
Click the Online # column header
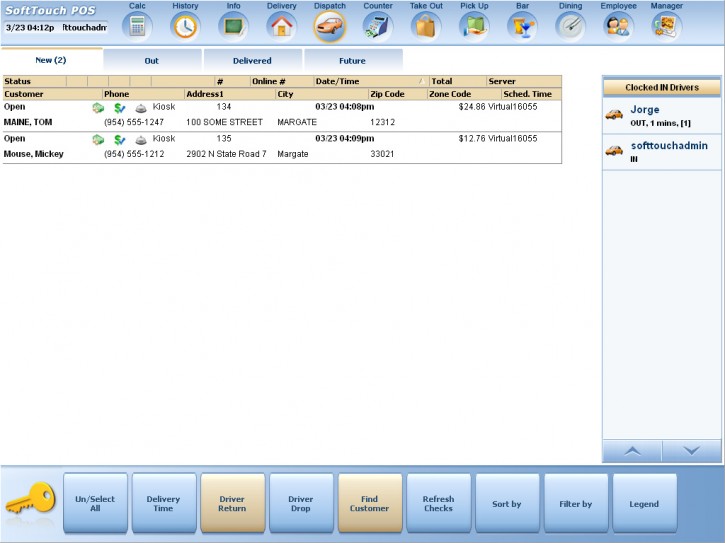[x=282, y=81]
